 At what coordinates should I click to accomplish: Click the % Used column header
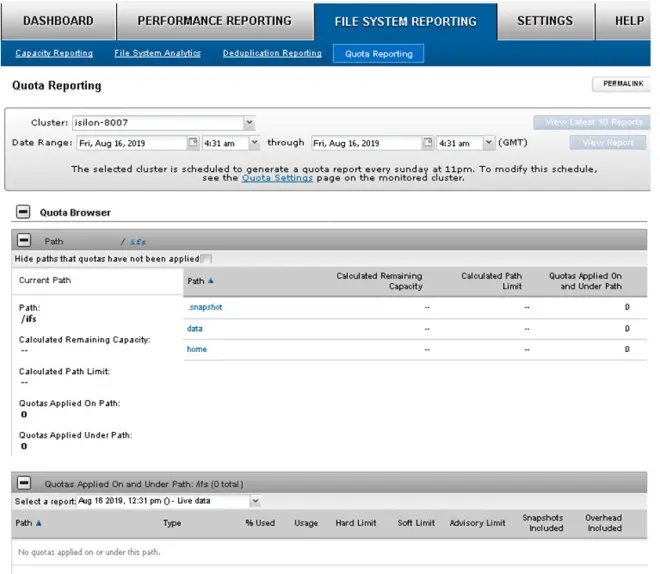(260, 523)
